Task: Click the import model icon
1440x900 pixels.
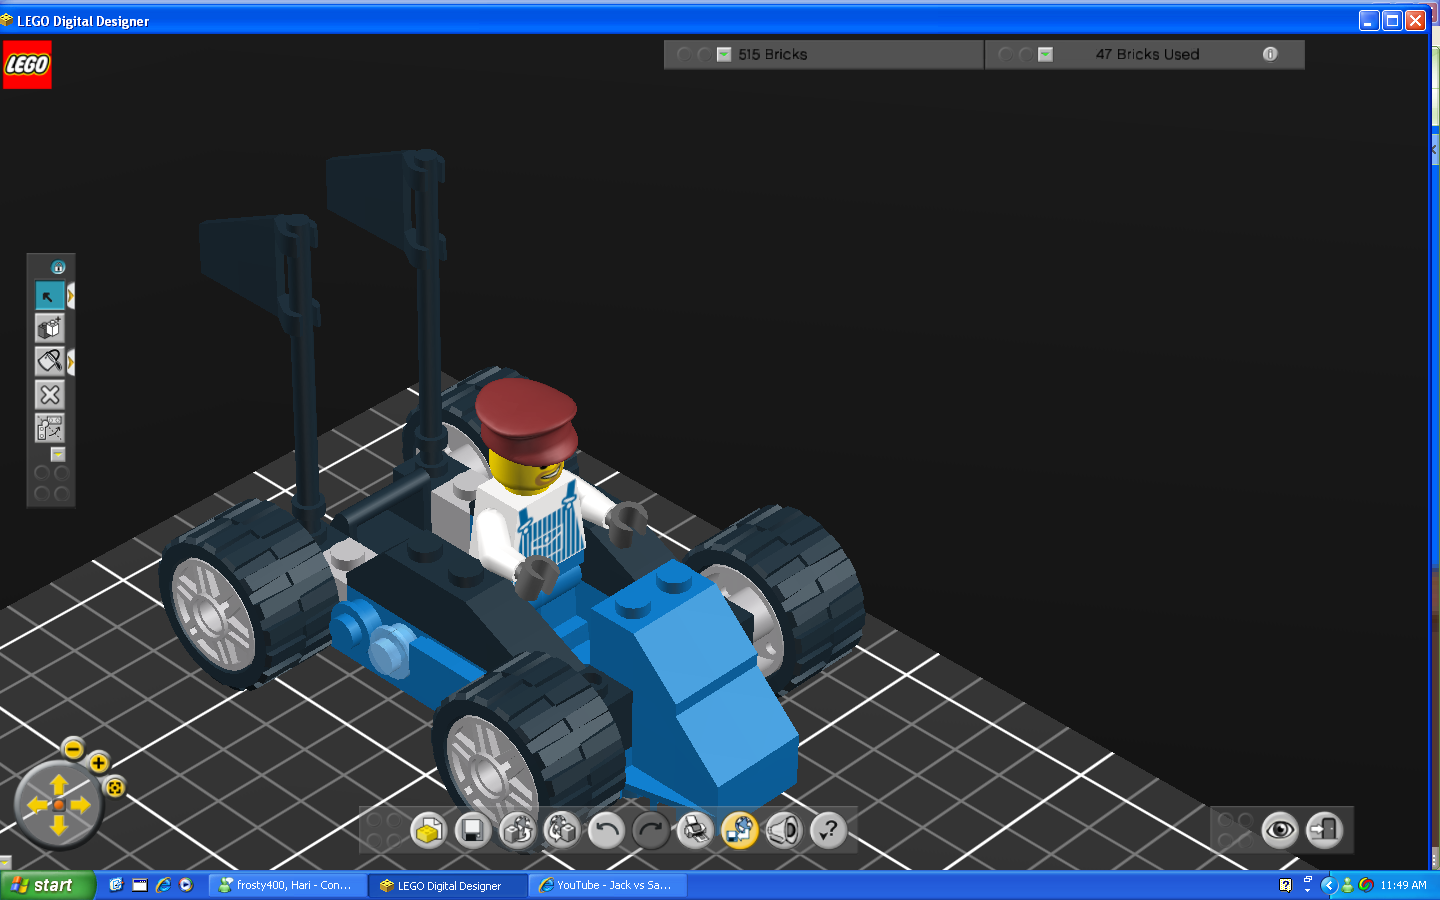Action: tap(517, 830)
